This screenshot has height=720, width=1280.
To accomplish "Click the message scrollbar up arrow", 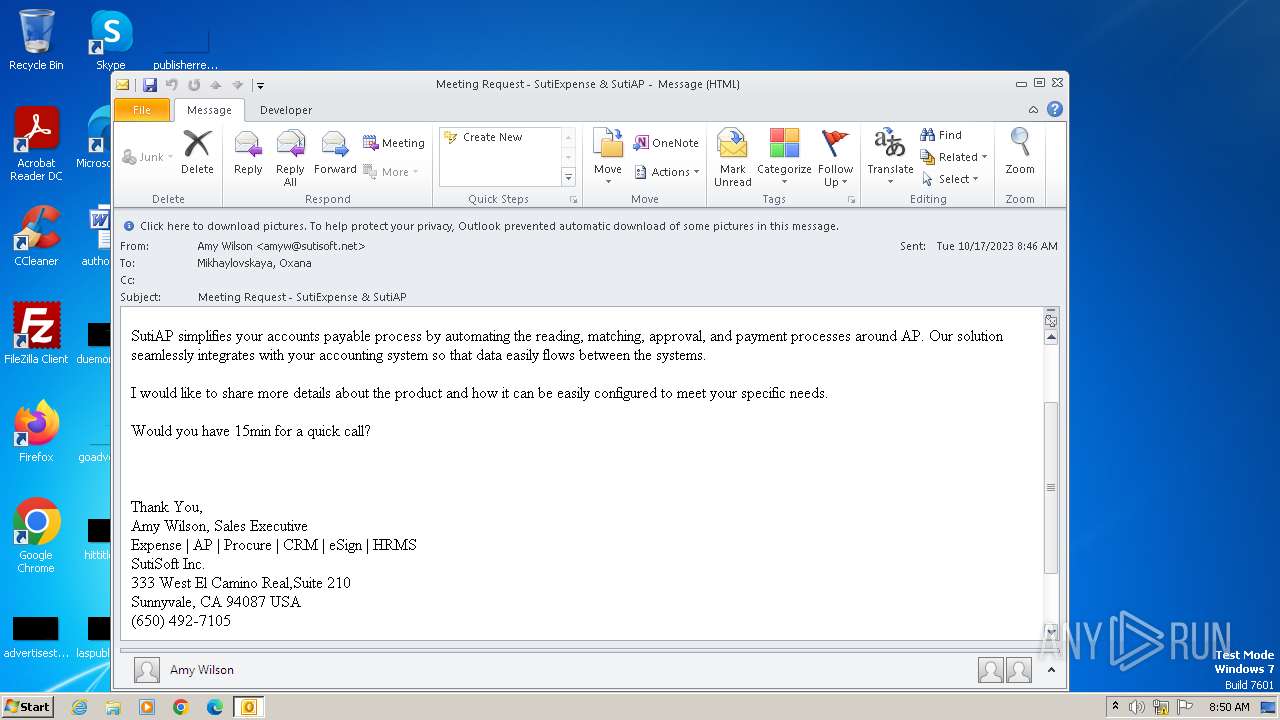I will point(1050,337).
